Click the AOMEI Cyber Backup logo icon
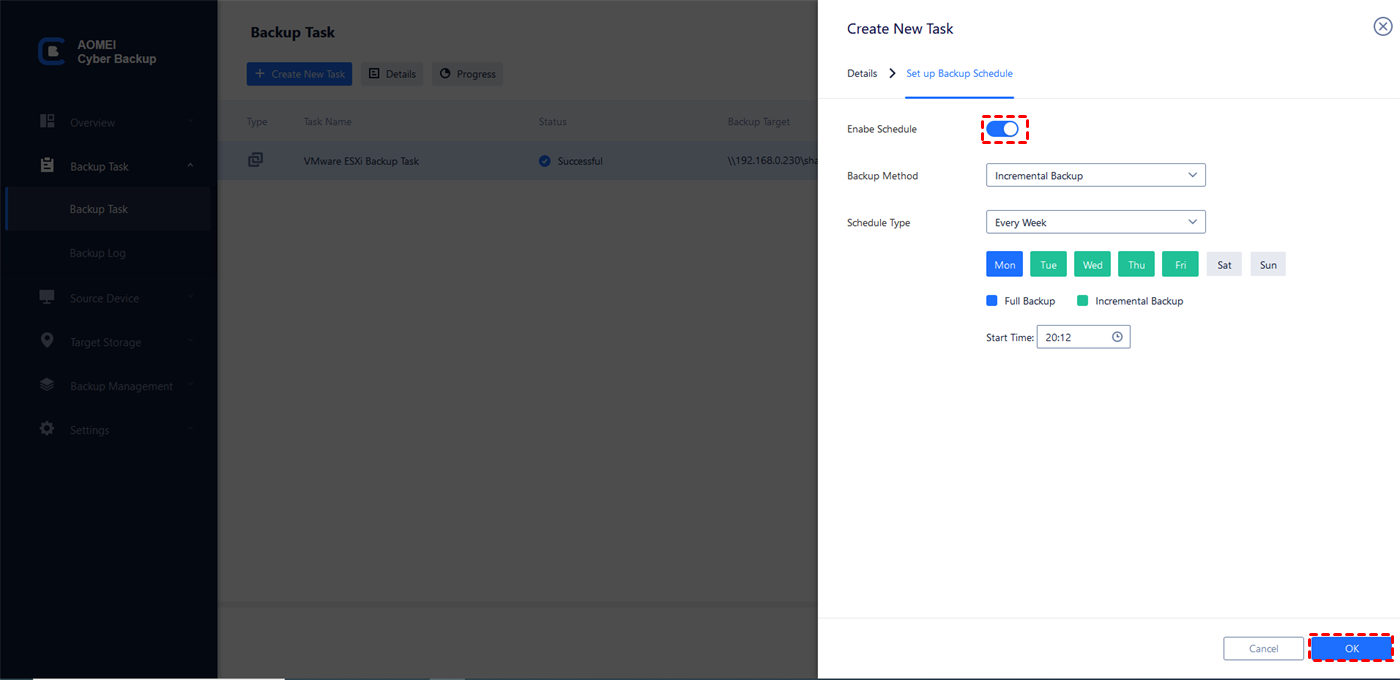The width and height of the screenshot is (1400, 680). pyautogui.click(x=51, y=52)
